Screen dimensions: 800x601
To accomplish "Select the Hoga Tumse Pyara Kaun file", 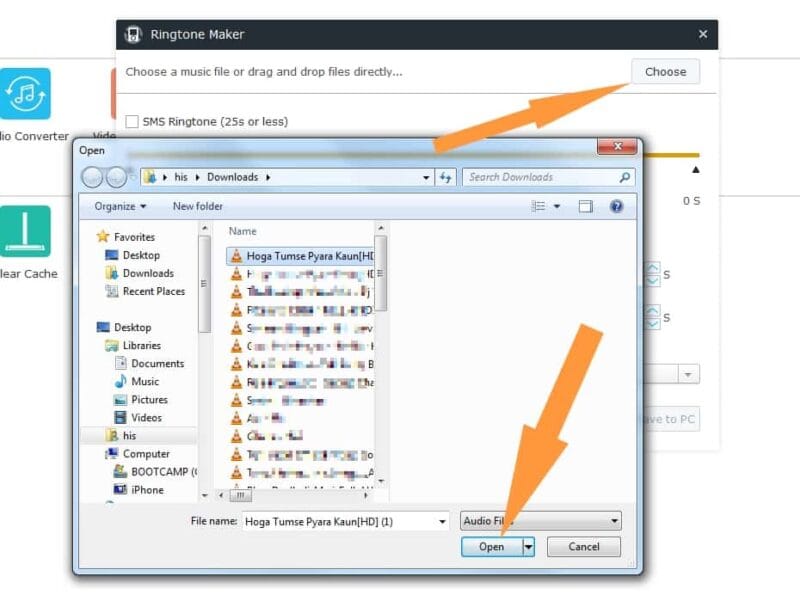I will 301,256.
